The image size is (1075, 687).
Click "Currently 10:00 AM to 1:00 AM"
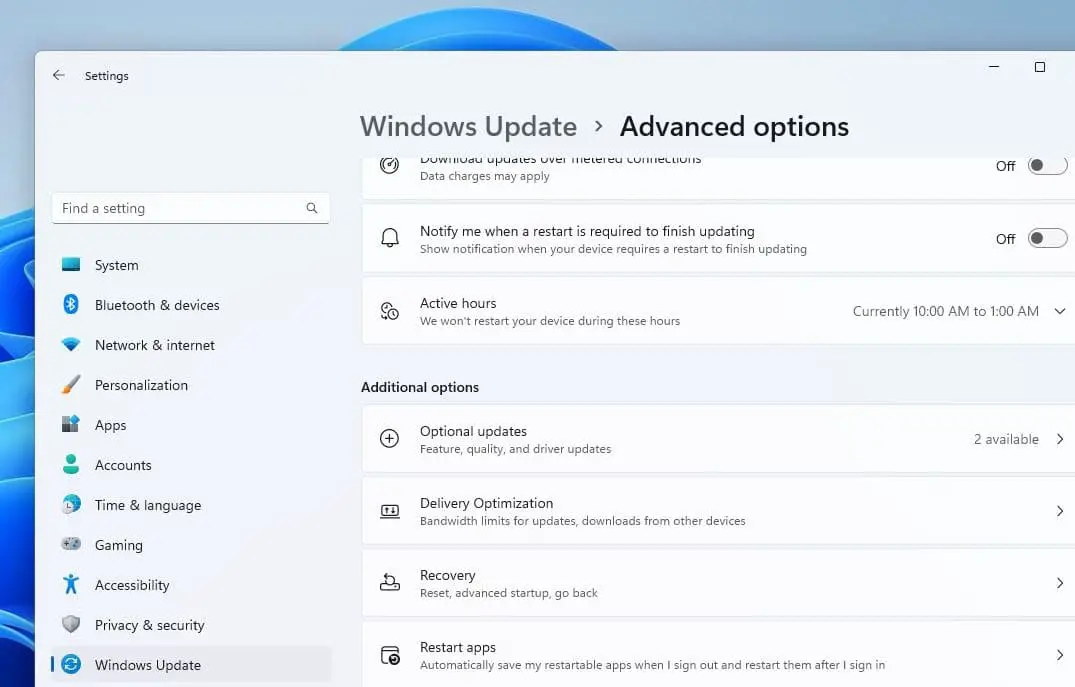(x=945, y=311)
